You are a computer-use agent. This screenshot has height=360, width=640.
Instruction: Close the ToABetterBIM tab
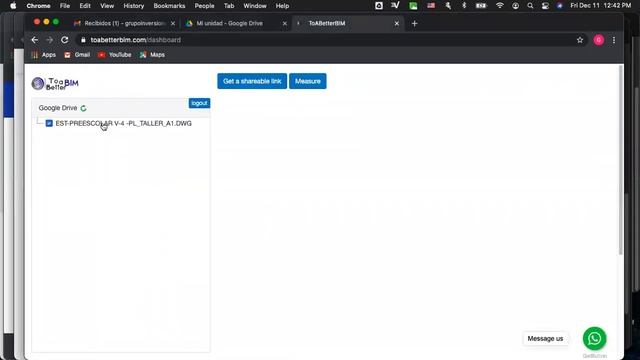pos(397,24)
